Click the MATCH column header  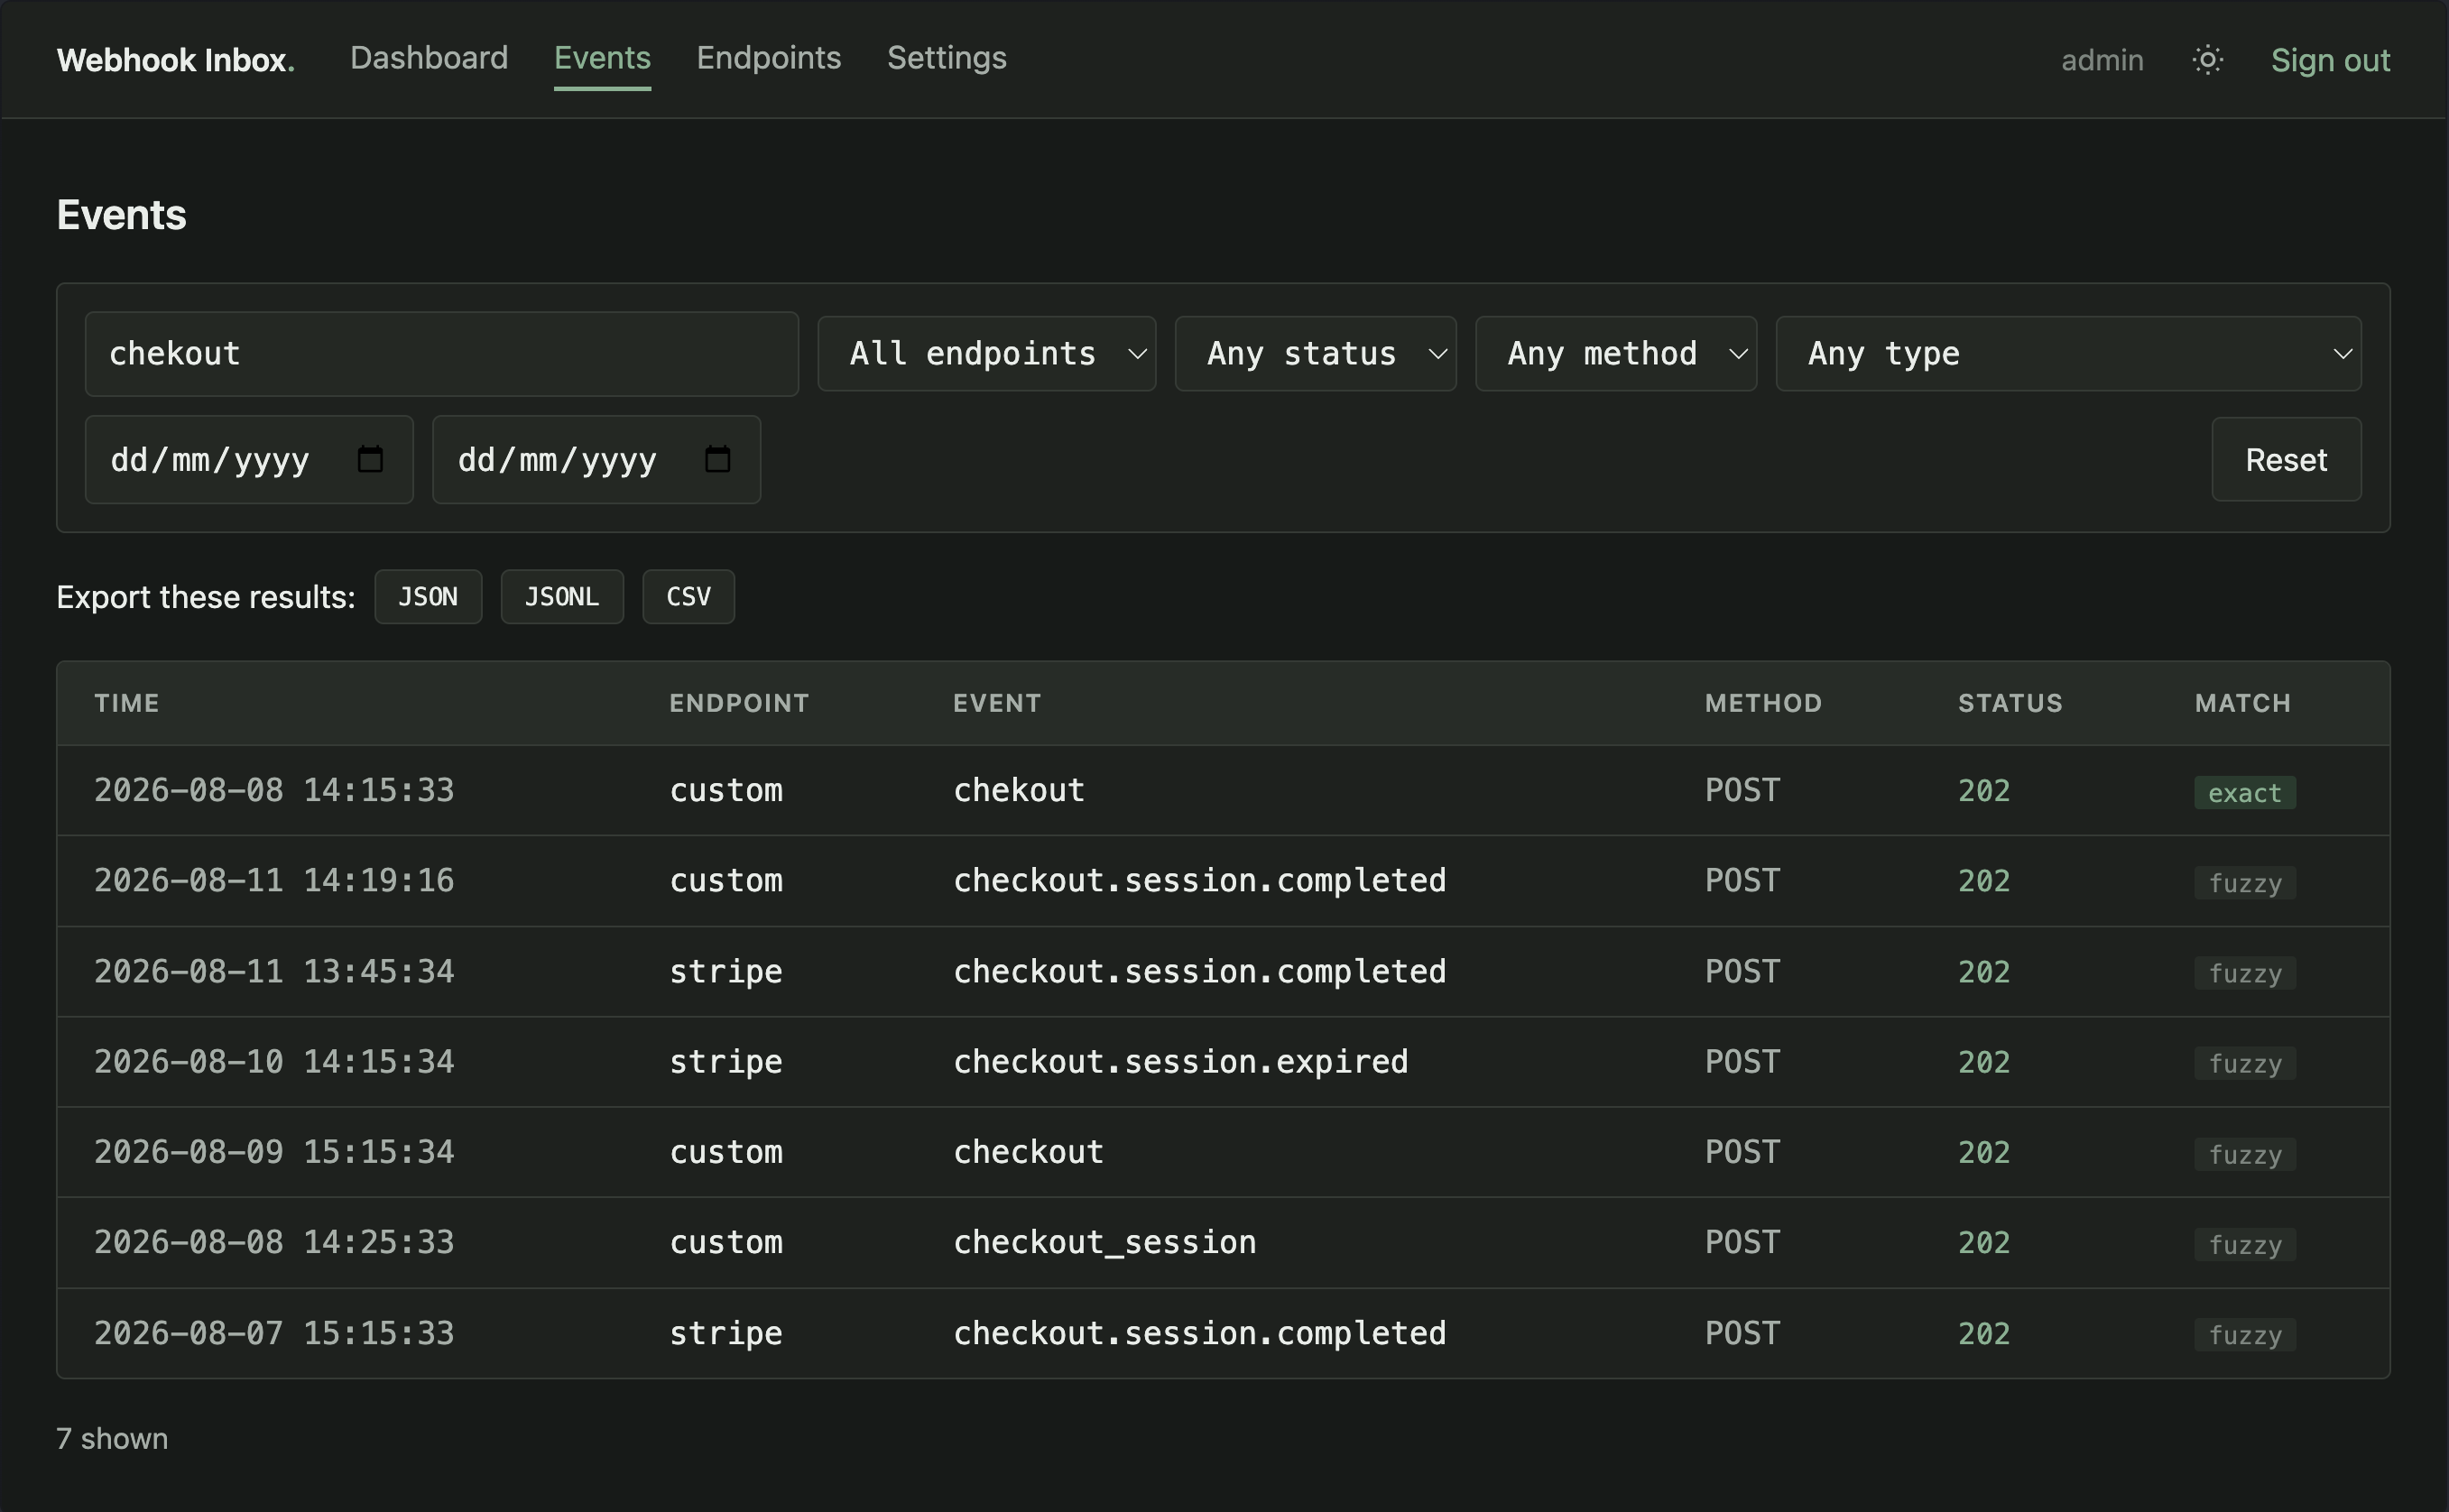pos(2242,703)
